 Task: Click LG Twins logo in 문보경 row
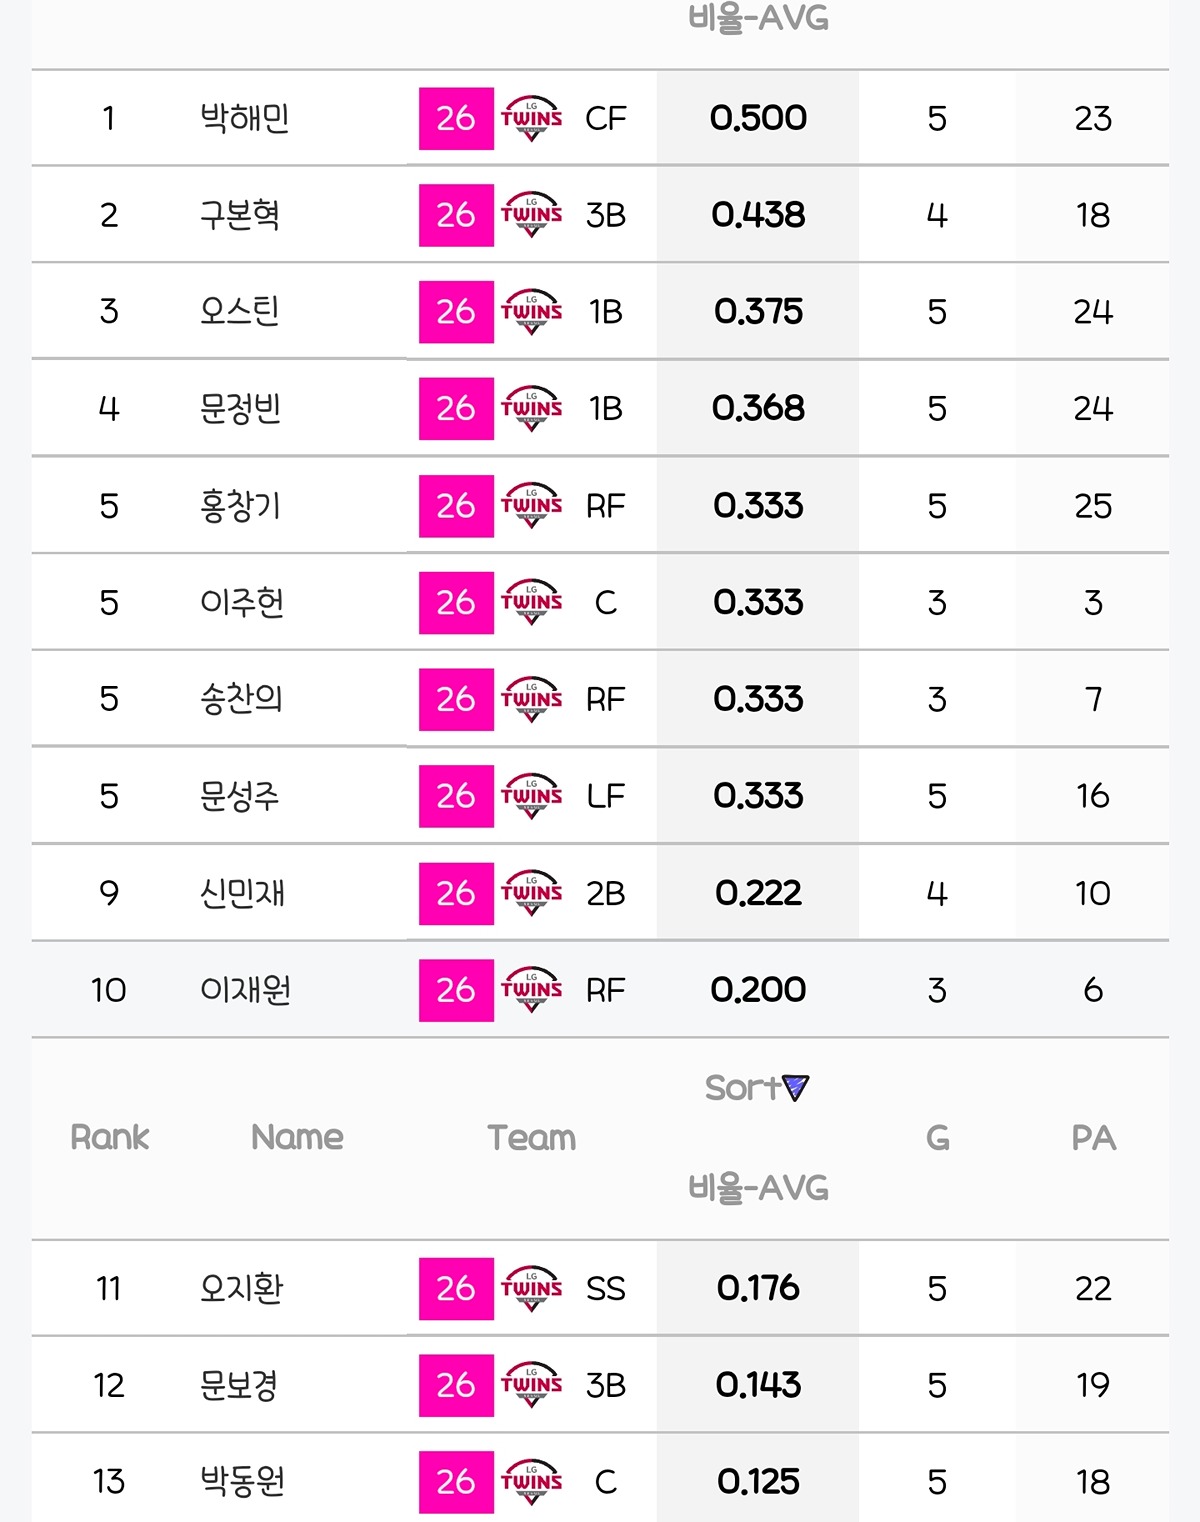pyautogui.click(x=531, y=1385)
